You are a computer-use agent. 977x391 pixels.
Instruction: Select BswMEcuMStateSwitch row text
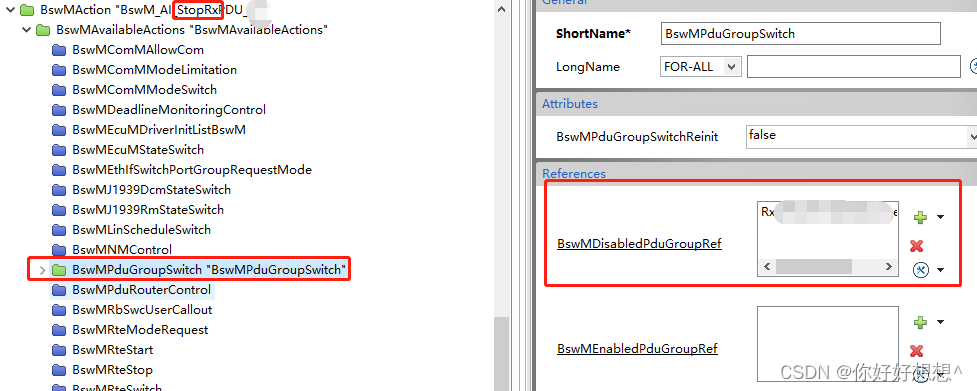[138, 149]
